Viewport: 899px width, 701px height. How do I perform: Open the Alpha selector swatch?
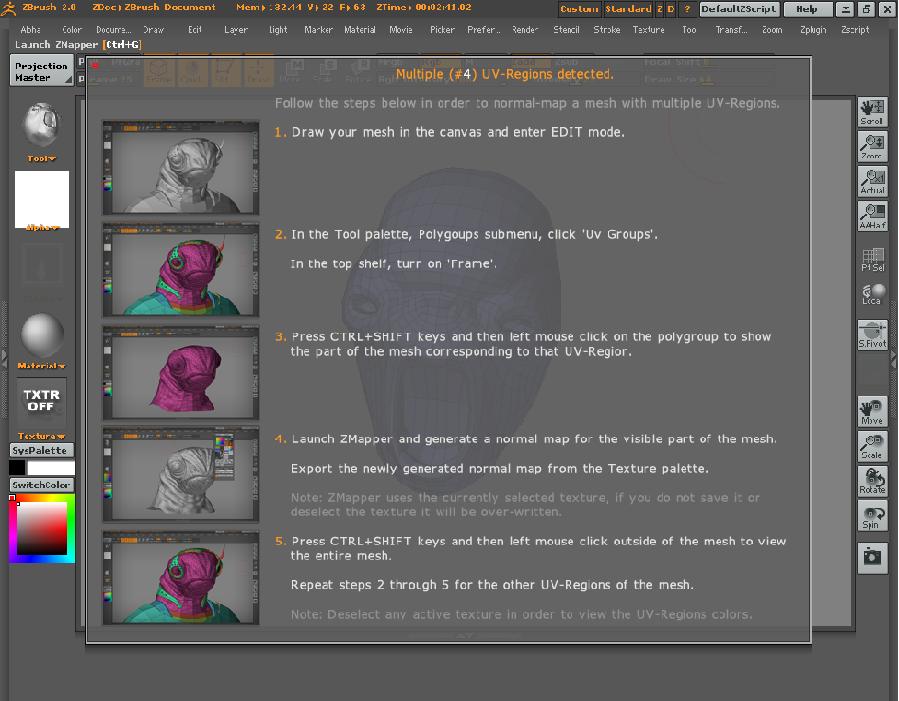(x=41, y=199)
